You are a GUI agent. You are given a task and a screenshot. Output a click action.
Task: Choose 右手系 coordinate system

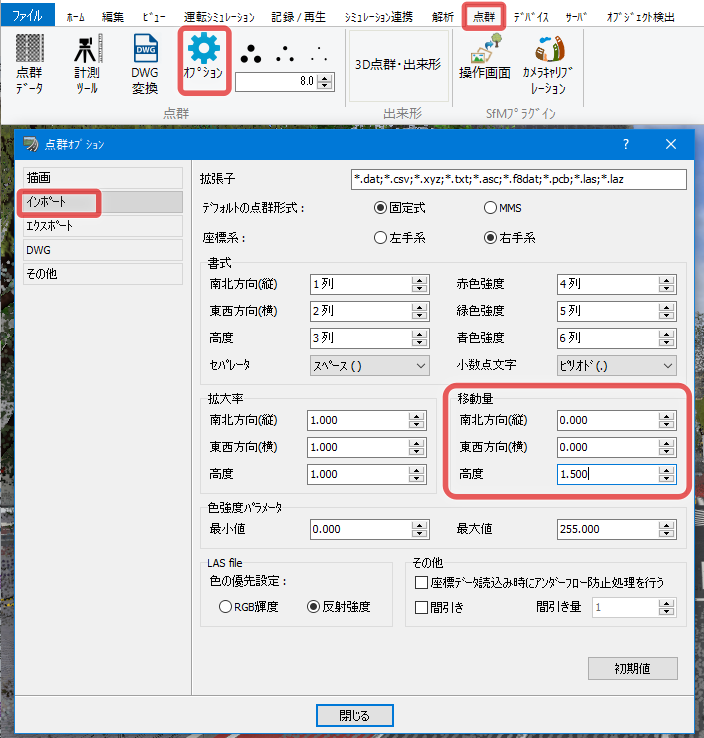tap(510, 238)
